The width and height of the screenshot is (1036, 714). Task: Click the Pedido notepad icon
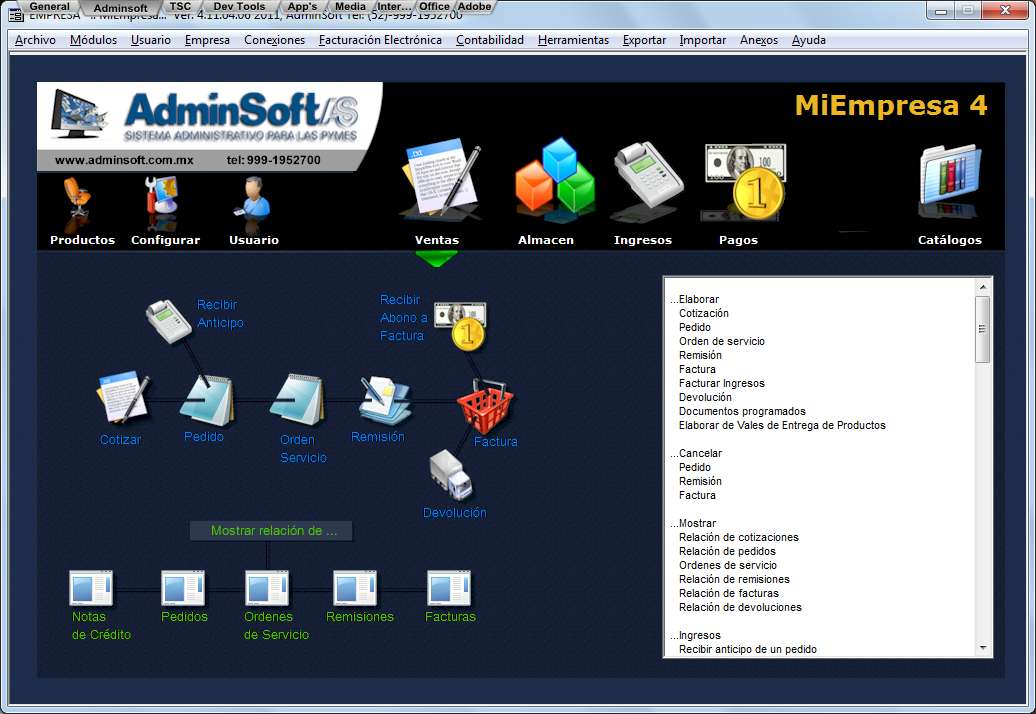tap(207, 400)
